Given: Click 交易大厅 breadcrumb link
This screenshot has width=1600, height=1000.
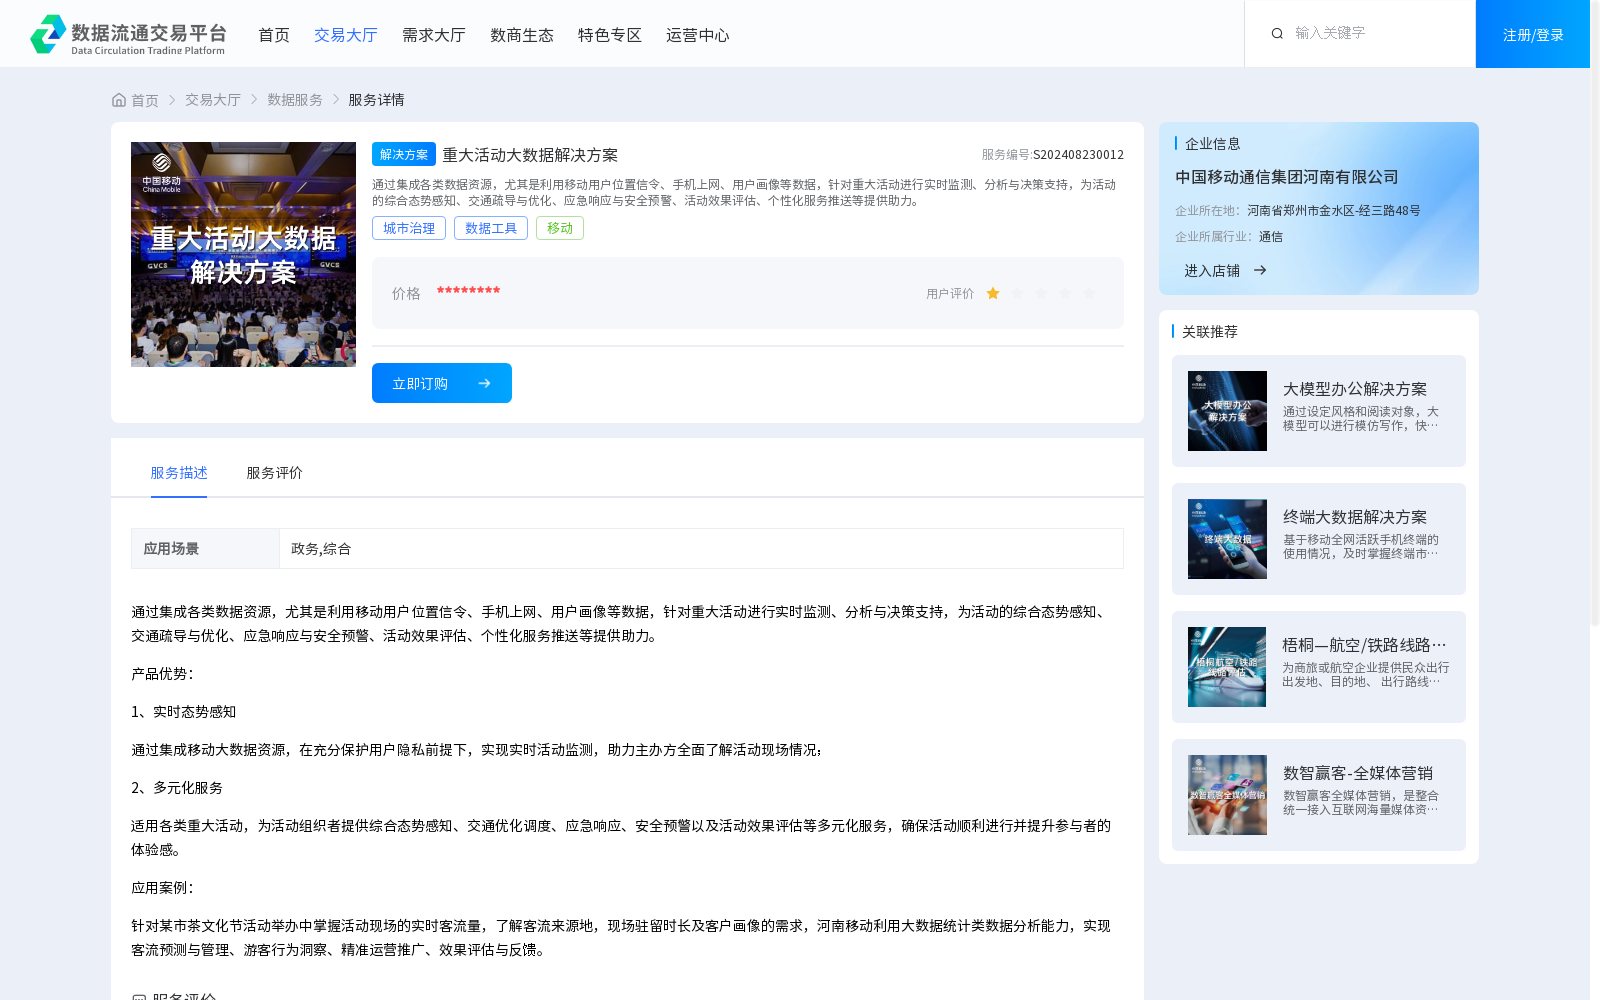Looking at the screenshot, I should pyautogui.click(x=213, y=100).
